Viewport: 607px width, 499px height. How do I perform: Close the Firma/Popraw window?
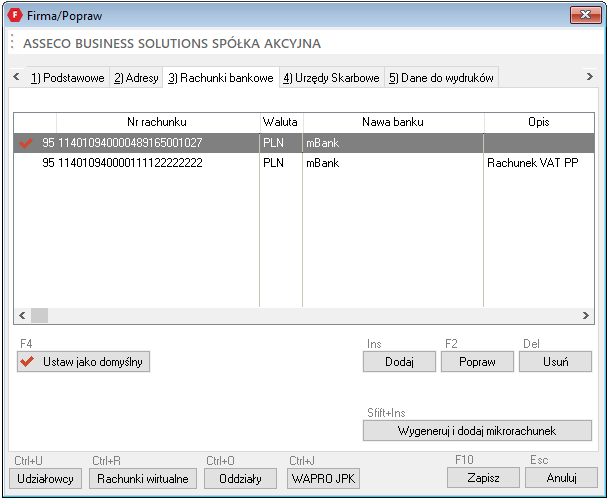pos(585,15)
